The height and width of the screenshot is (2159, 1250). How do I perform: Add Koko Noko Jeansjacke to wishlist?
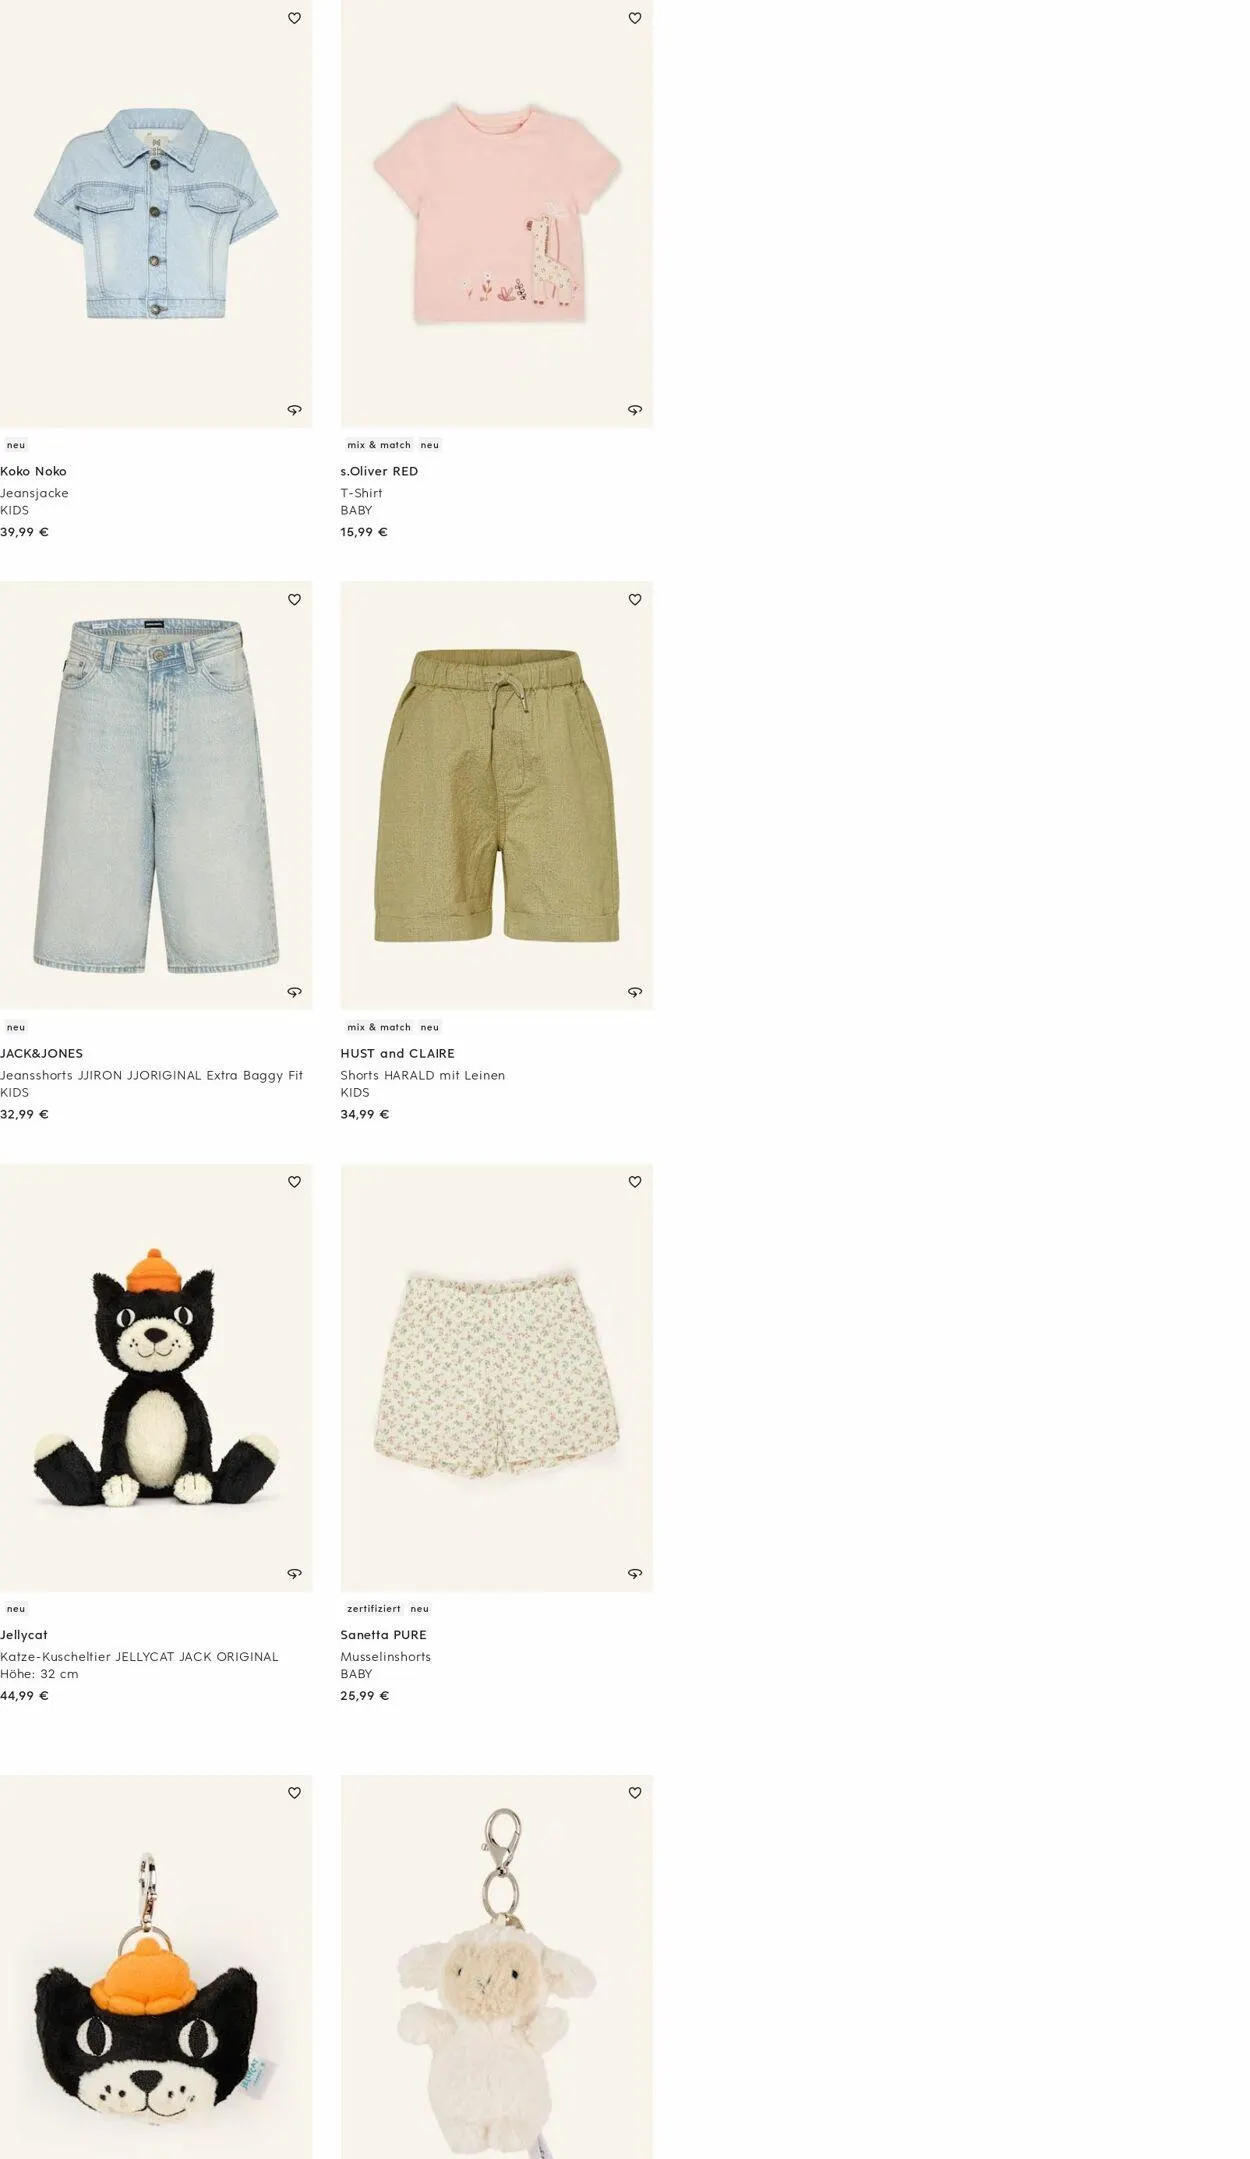pyautogui.click(x=294, y=18)
